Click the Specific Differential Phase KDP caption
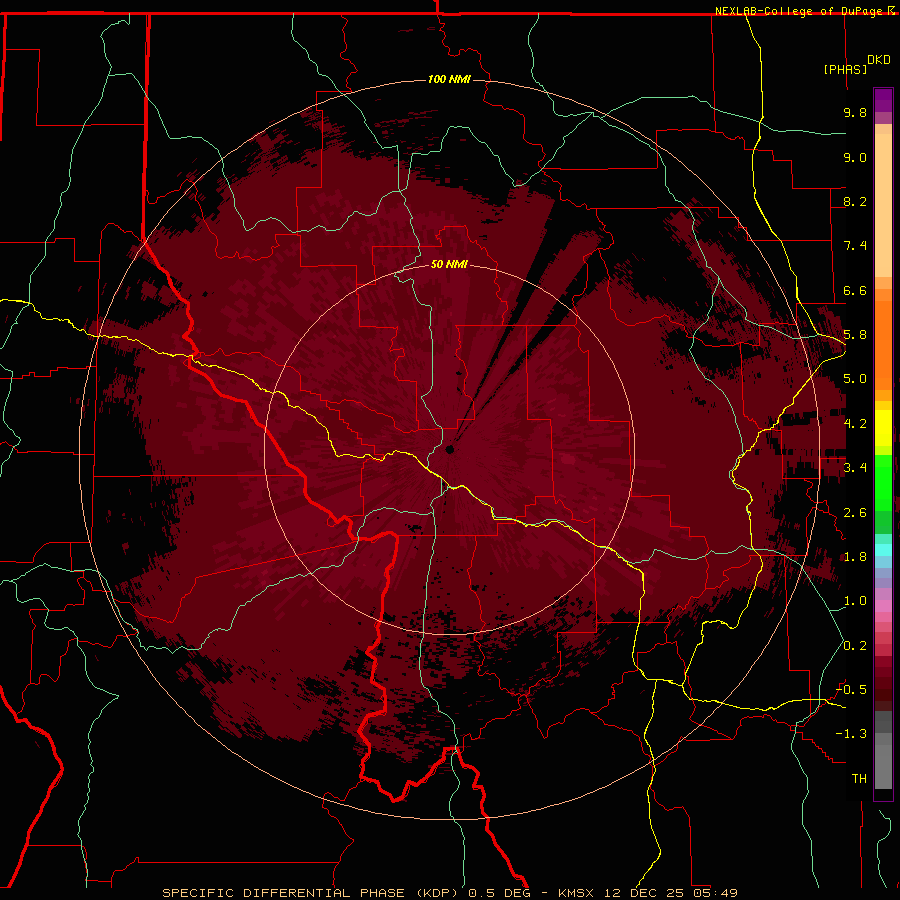 [x=449, y=893]
